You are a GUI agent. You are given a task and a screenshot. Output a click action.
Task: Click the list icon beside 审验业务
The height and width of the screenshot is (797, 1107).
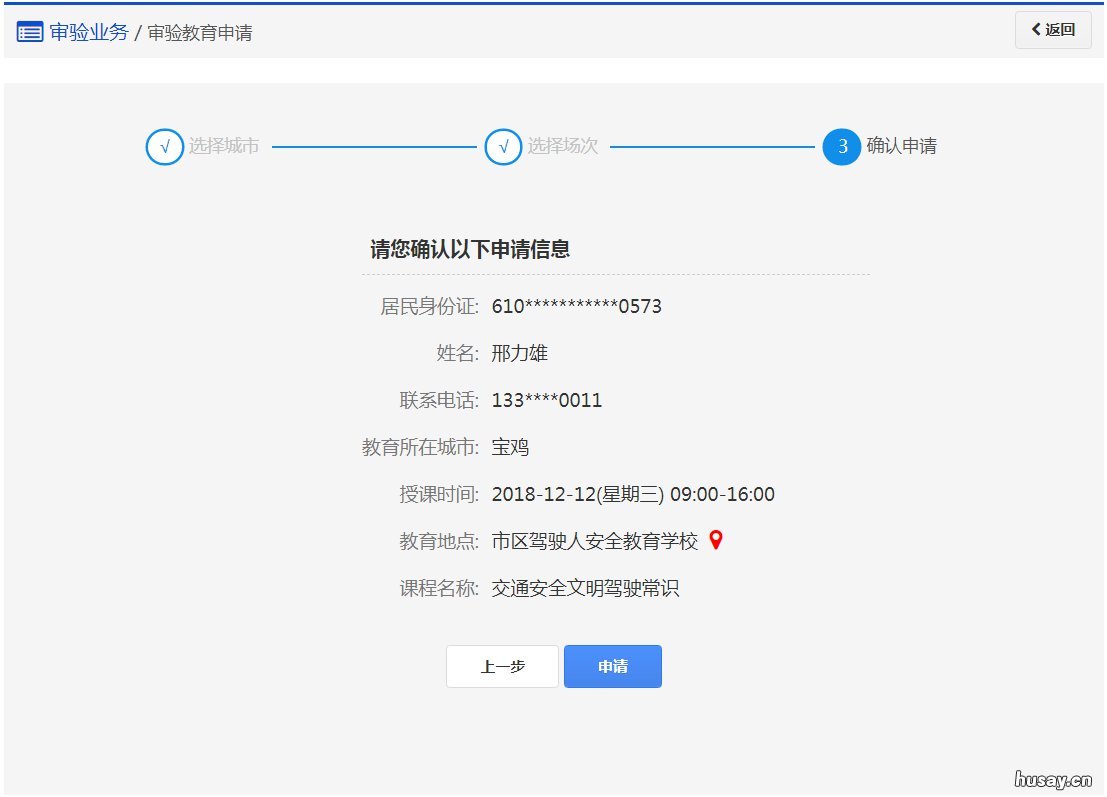coord(30,32)
